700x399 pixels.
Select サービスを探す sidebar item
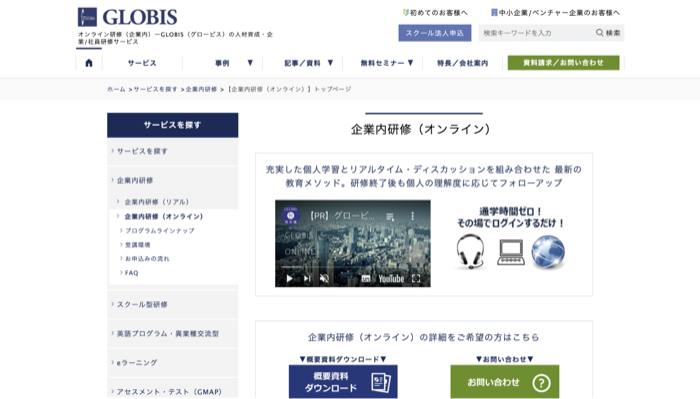coord(172,151)
